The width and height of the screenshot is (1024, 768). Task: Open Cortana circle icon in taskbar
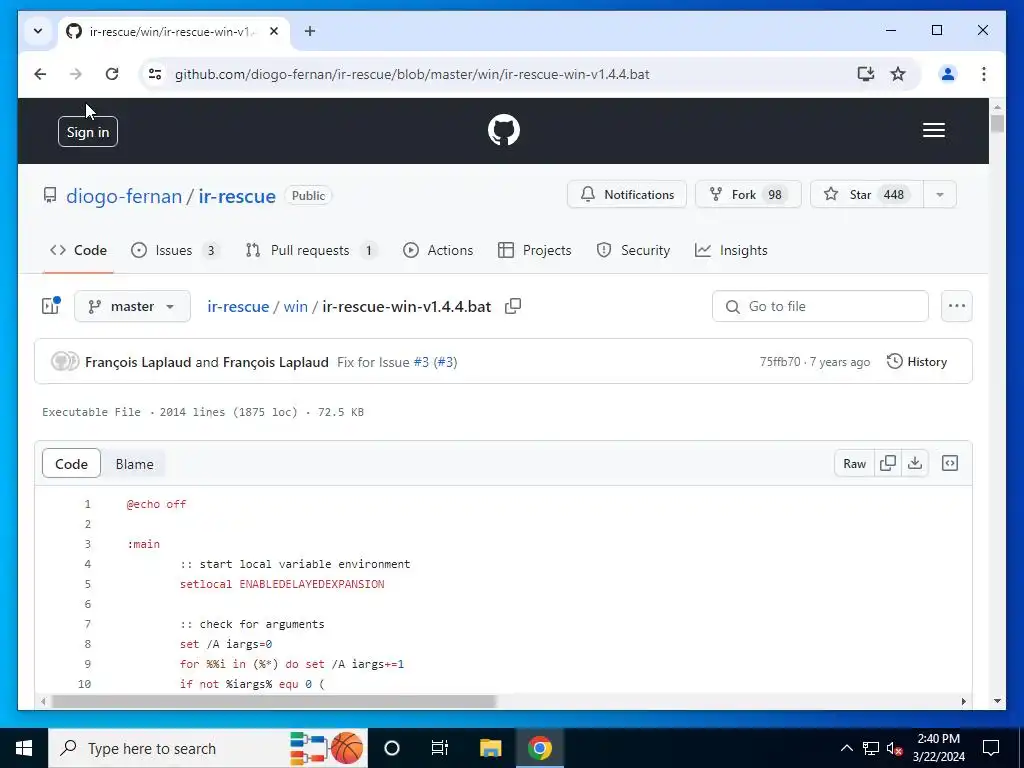391,748
